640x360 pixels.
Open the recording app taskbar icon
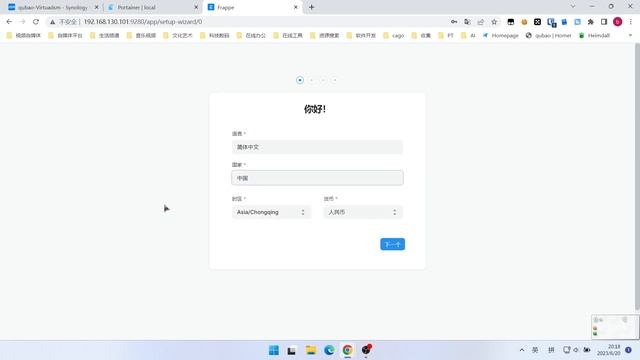coord(366,350)
